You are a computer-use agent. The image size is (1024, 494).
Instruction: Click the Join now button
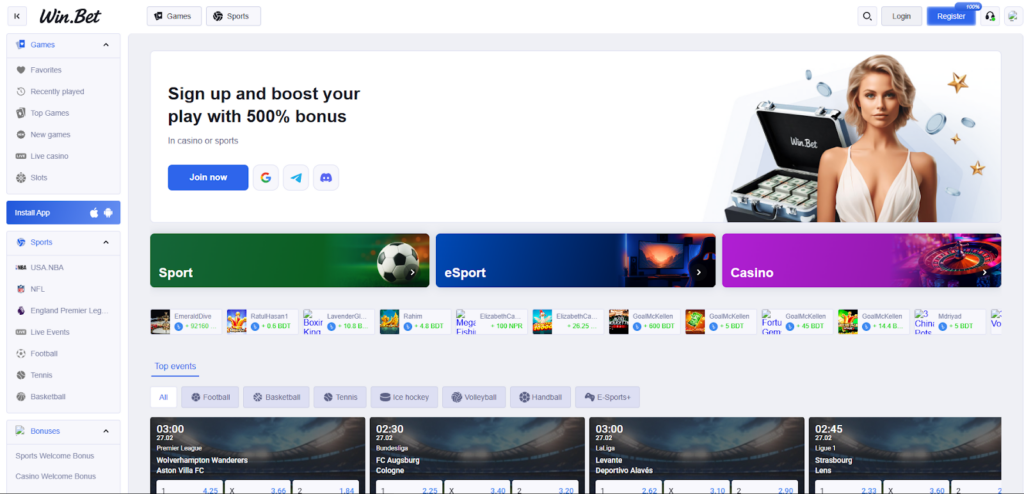pyautogui.click(x=208, y=178)
